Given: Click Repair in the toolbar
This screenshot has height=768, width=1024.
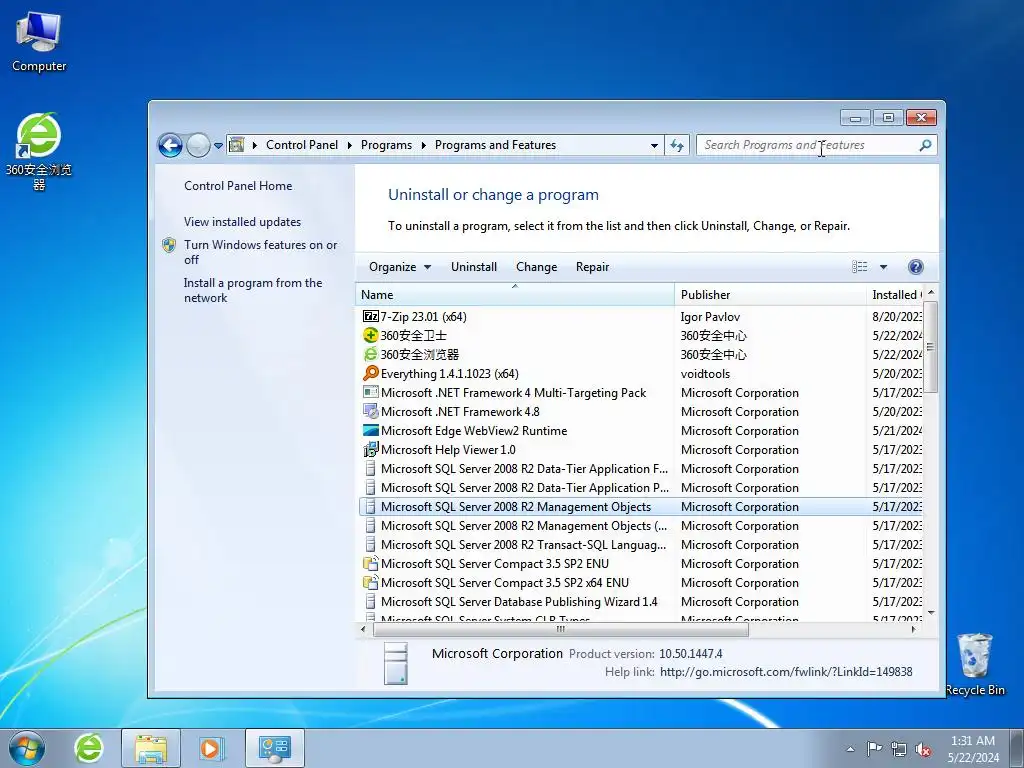Looking at the screenshot, I should pyautogui.click(x=592, y=266).
